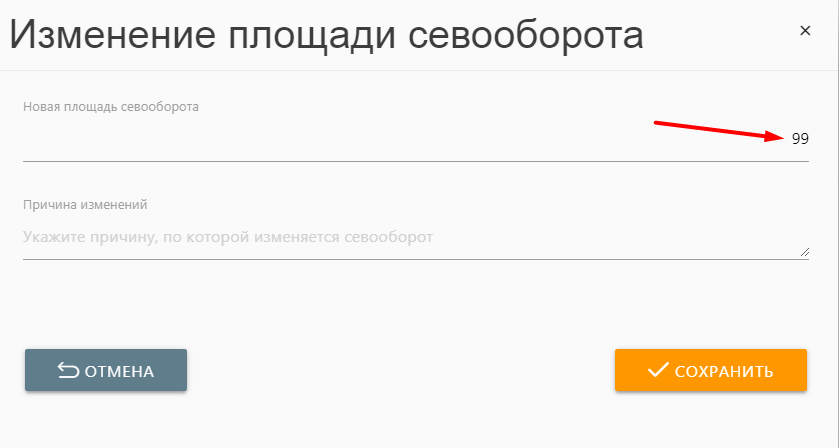Save changes with the Сохранить button
839x448 pixels.
click(x=710, y=371)
